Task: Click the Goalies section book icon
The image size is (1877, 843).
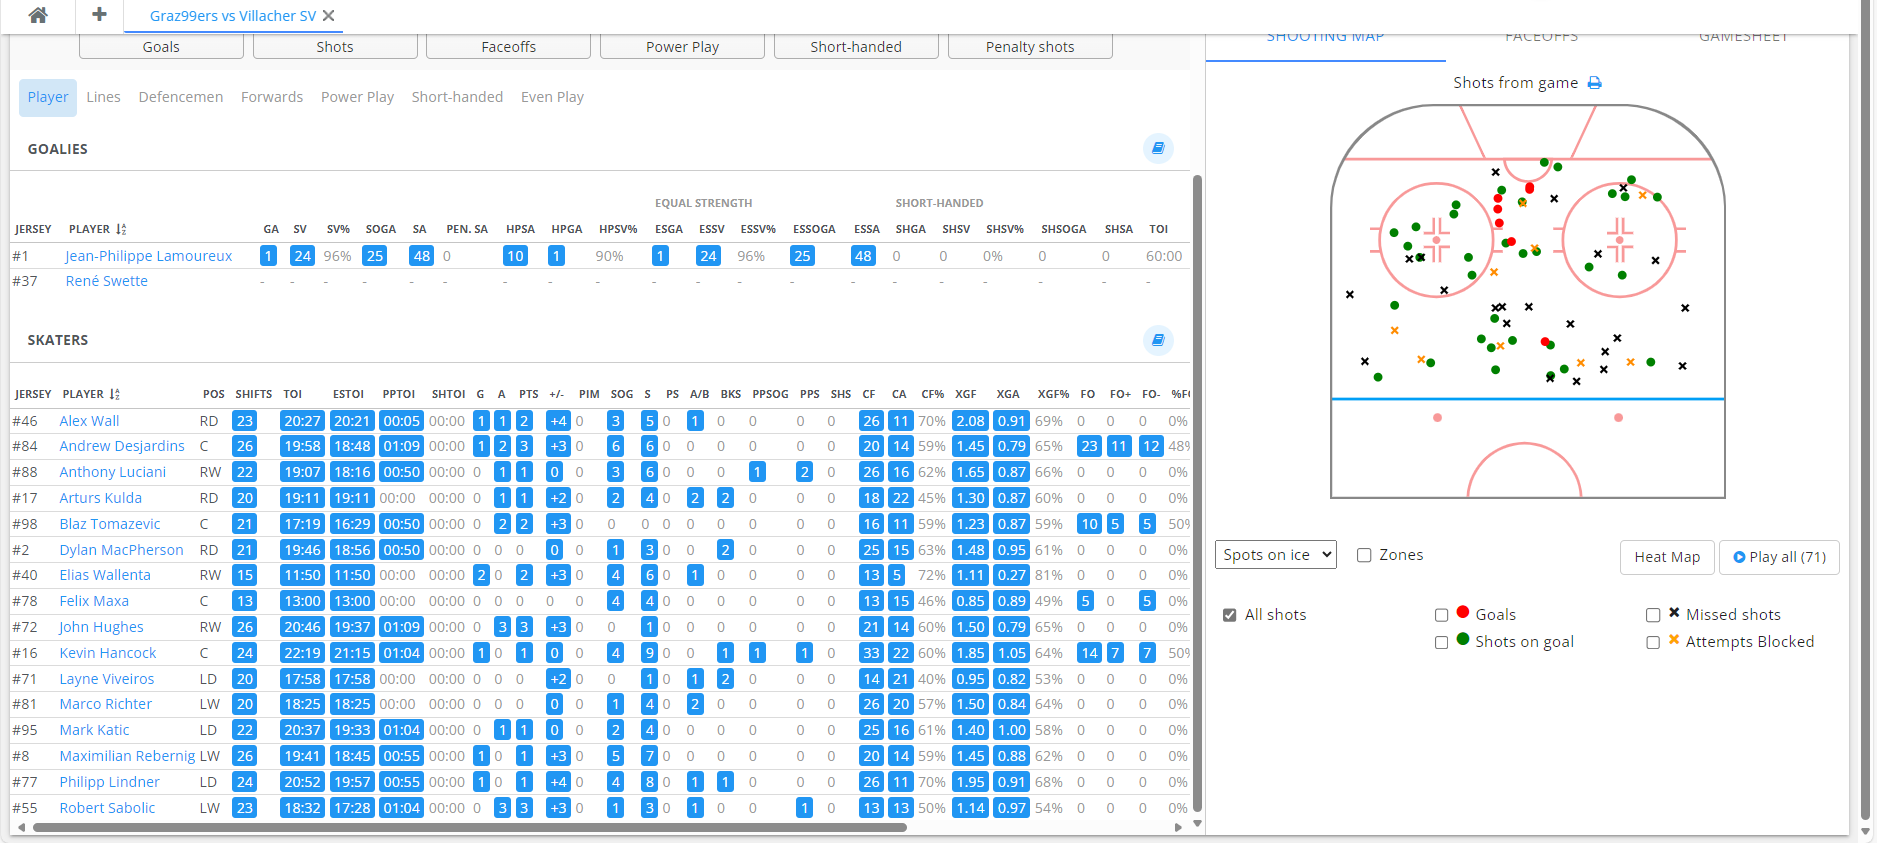Action: [x=1157, y=148]
